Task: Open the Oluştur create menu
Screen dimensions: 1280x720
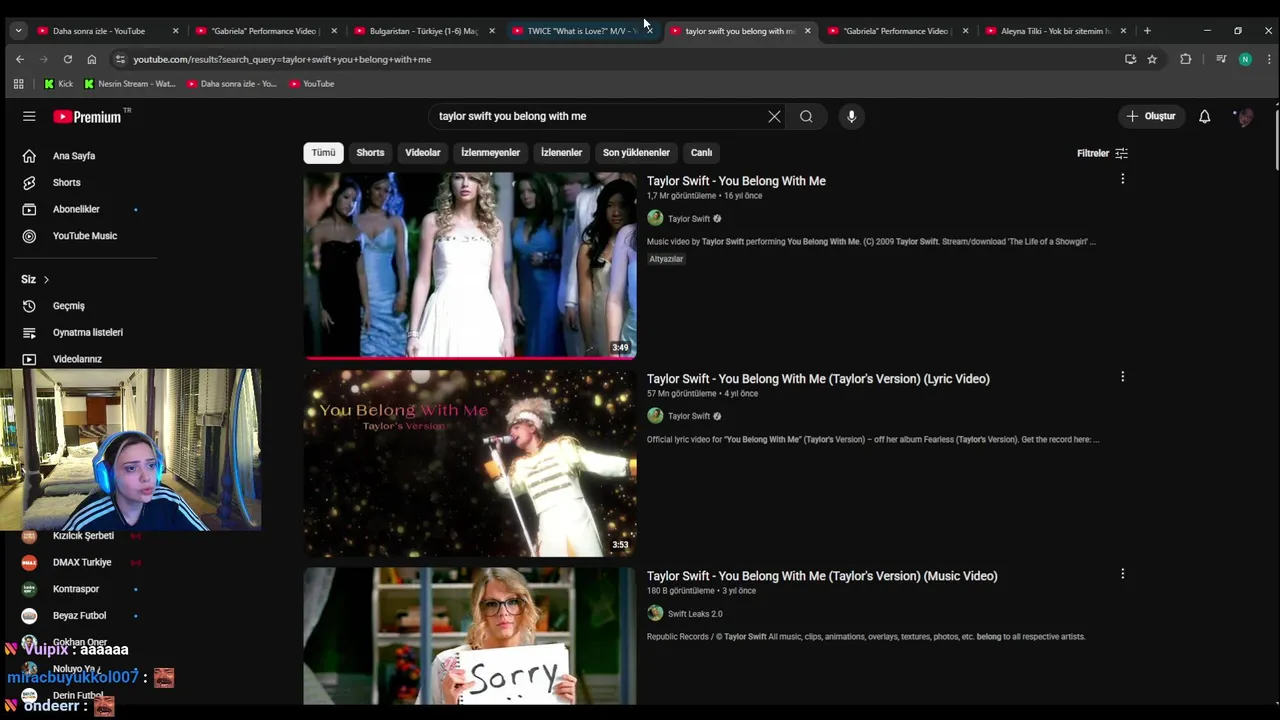Action: pyautogui.click(x=1151, y=116)
